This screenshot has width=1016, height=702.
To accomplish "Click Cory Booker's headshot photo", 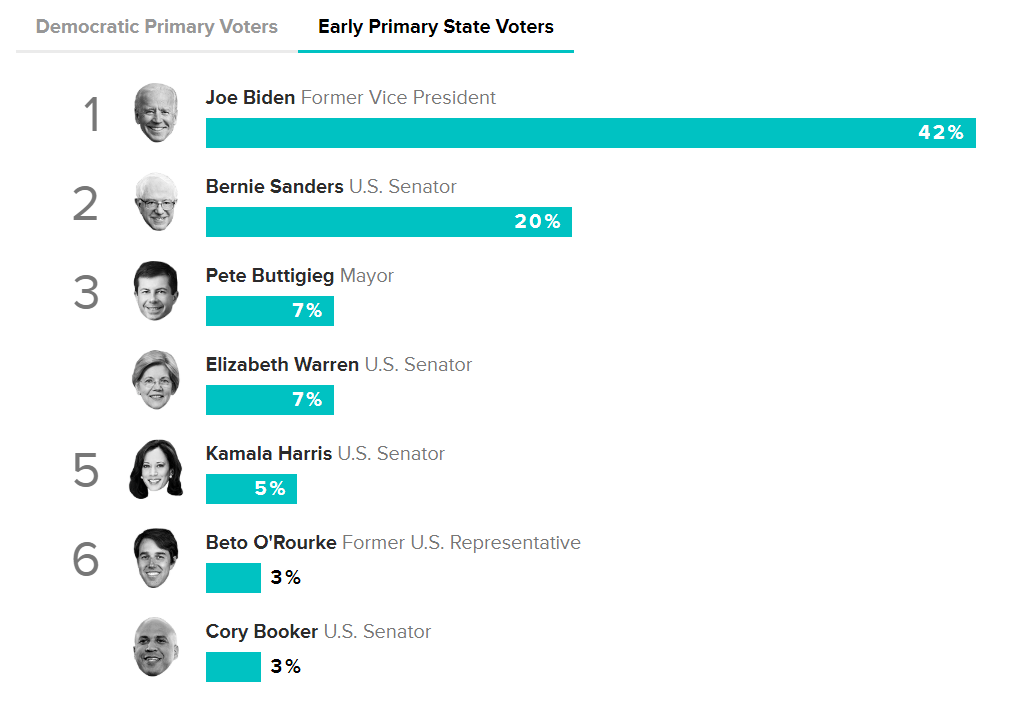I will [156, 647].
